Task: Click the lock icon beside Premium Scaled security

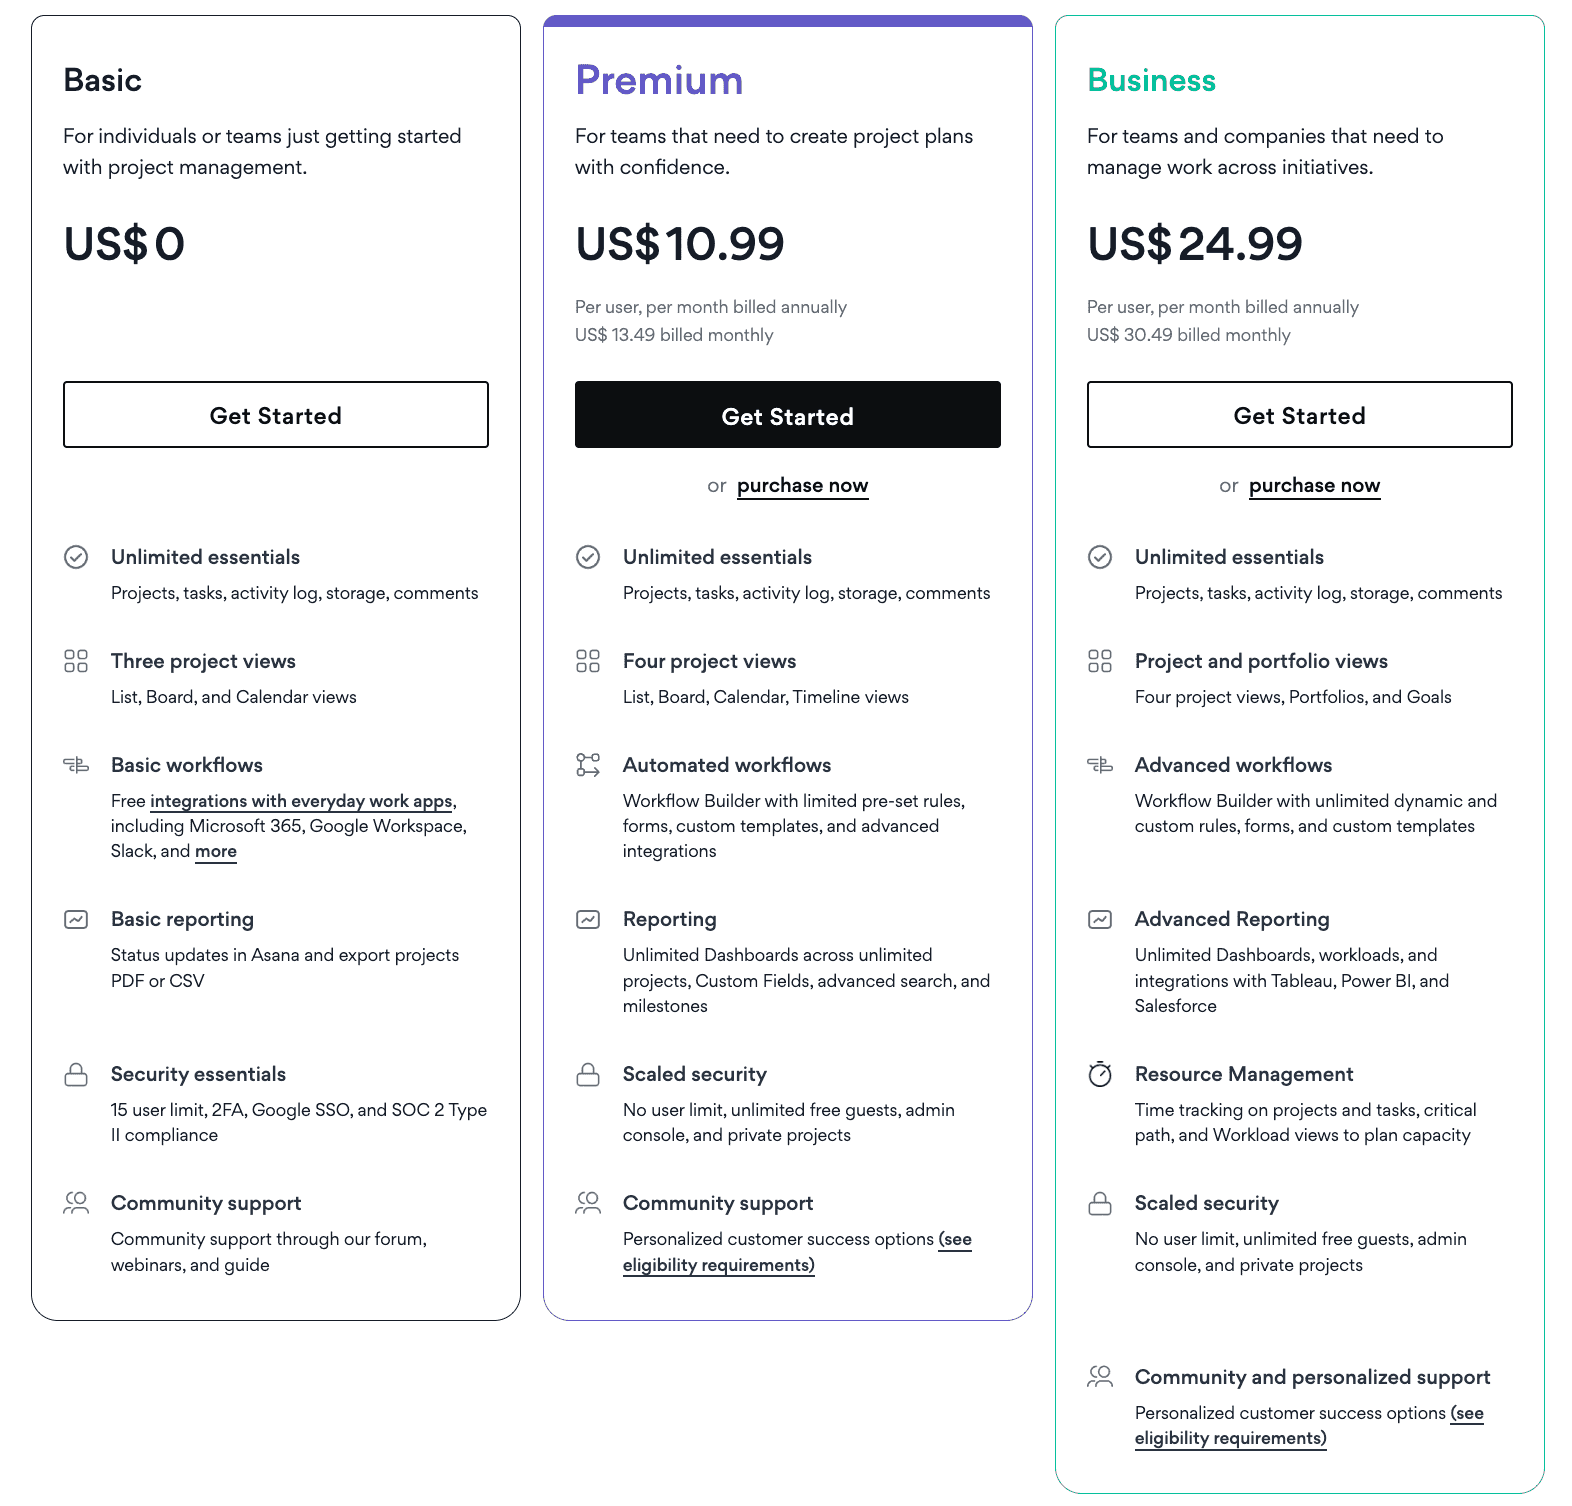Action: 588,1074
